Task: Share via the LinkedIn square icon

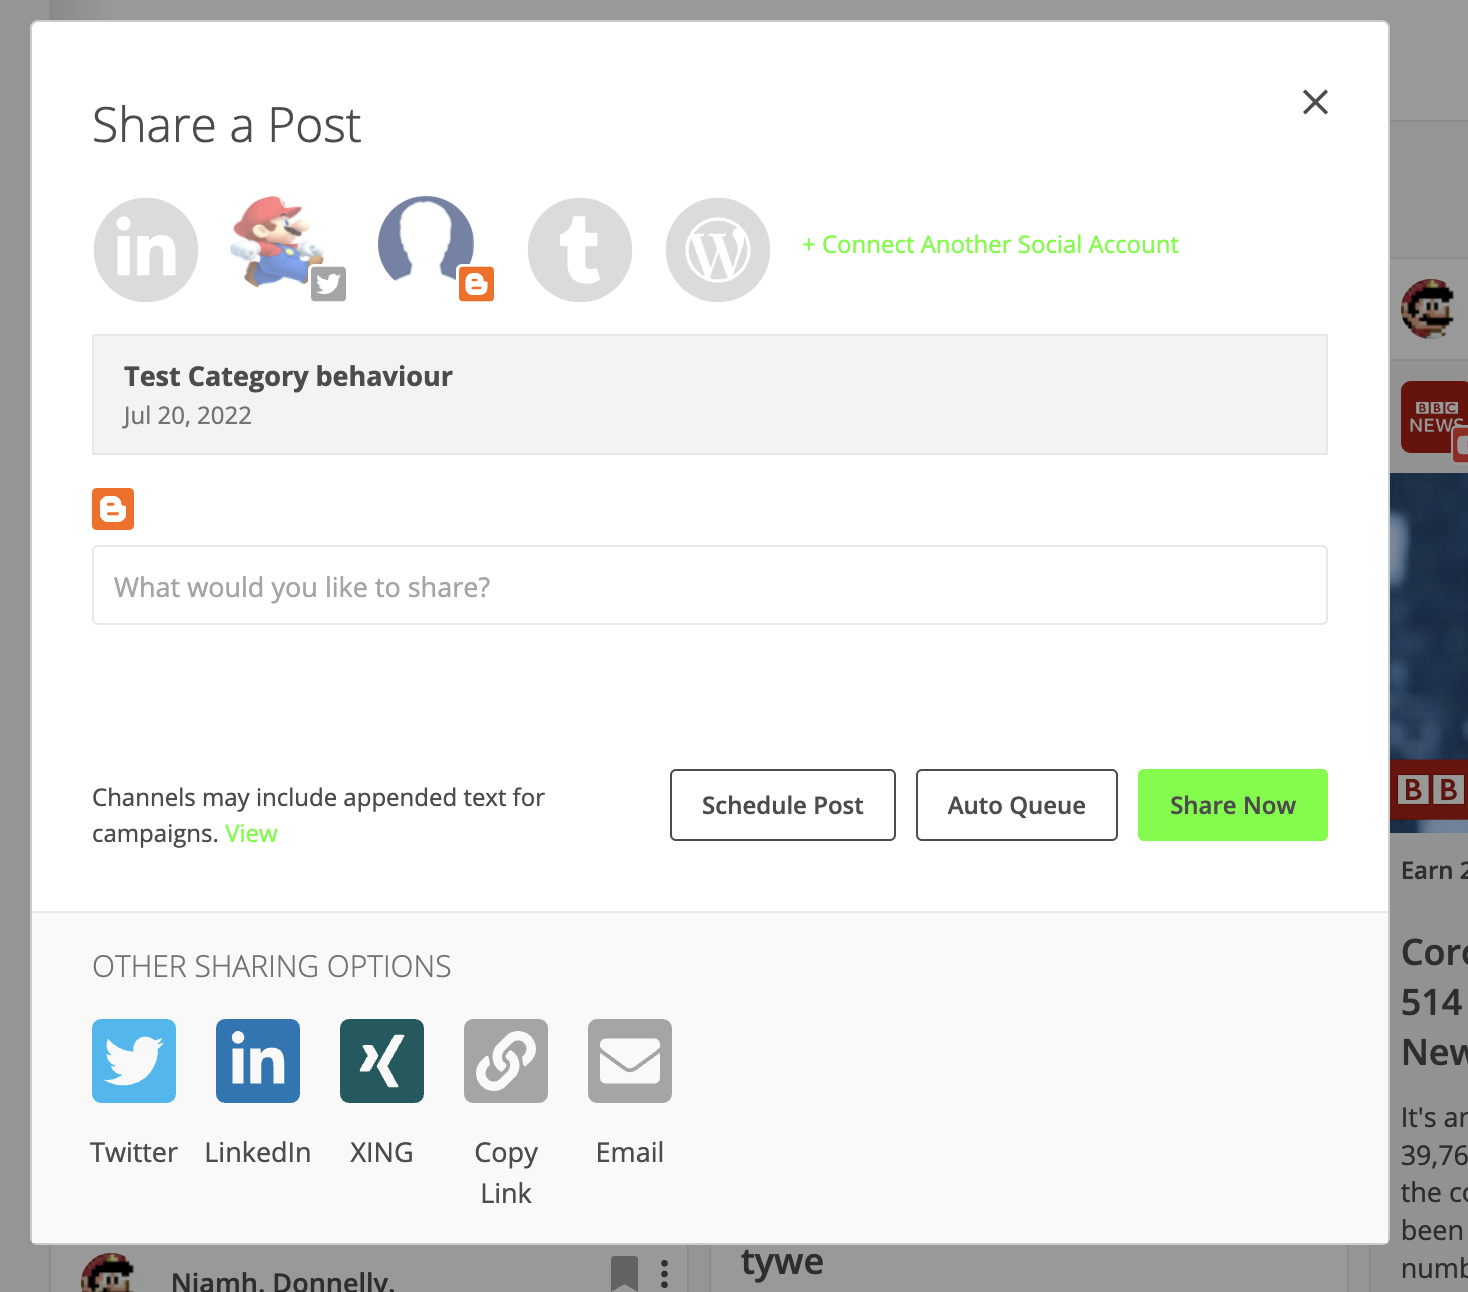Action: pos(258,1061)
